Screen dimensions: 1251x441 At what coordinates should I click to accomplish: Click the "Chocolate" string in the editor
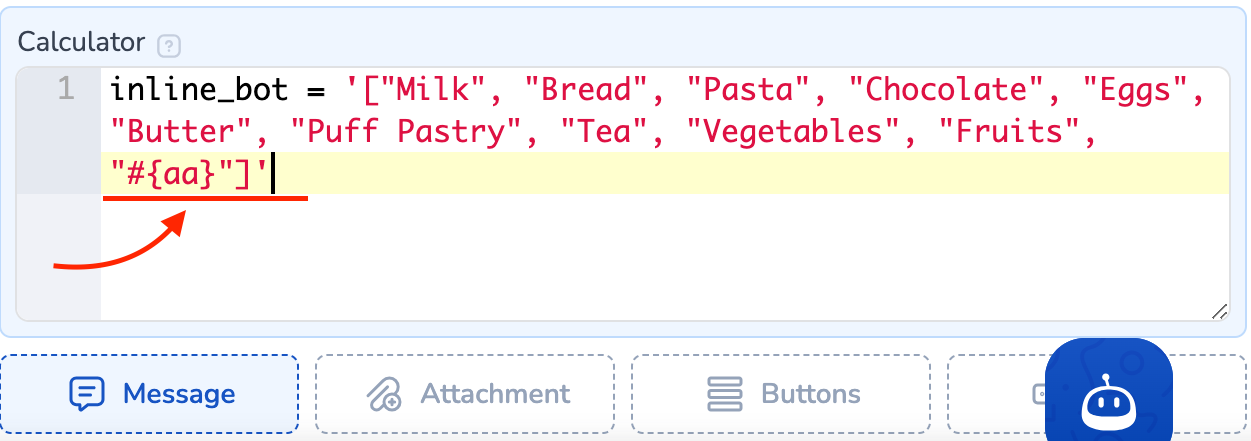point(944,91)
